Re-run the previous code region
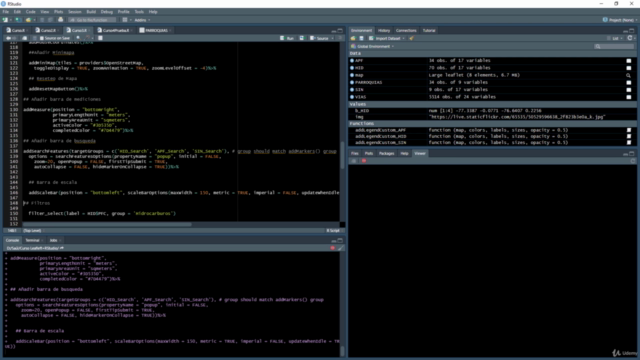Image resolution: width=640 pixels, height=360 pixels. tap(302, 38)
